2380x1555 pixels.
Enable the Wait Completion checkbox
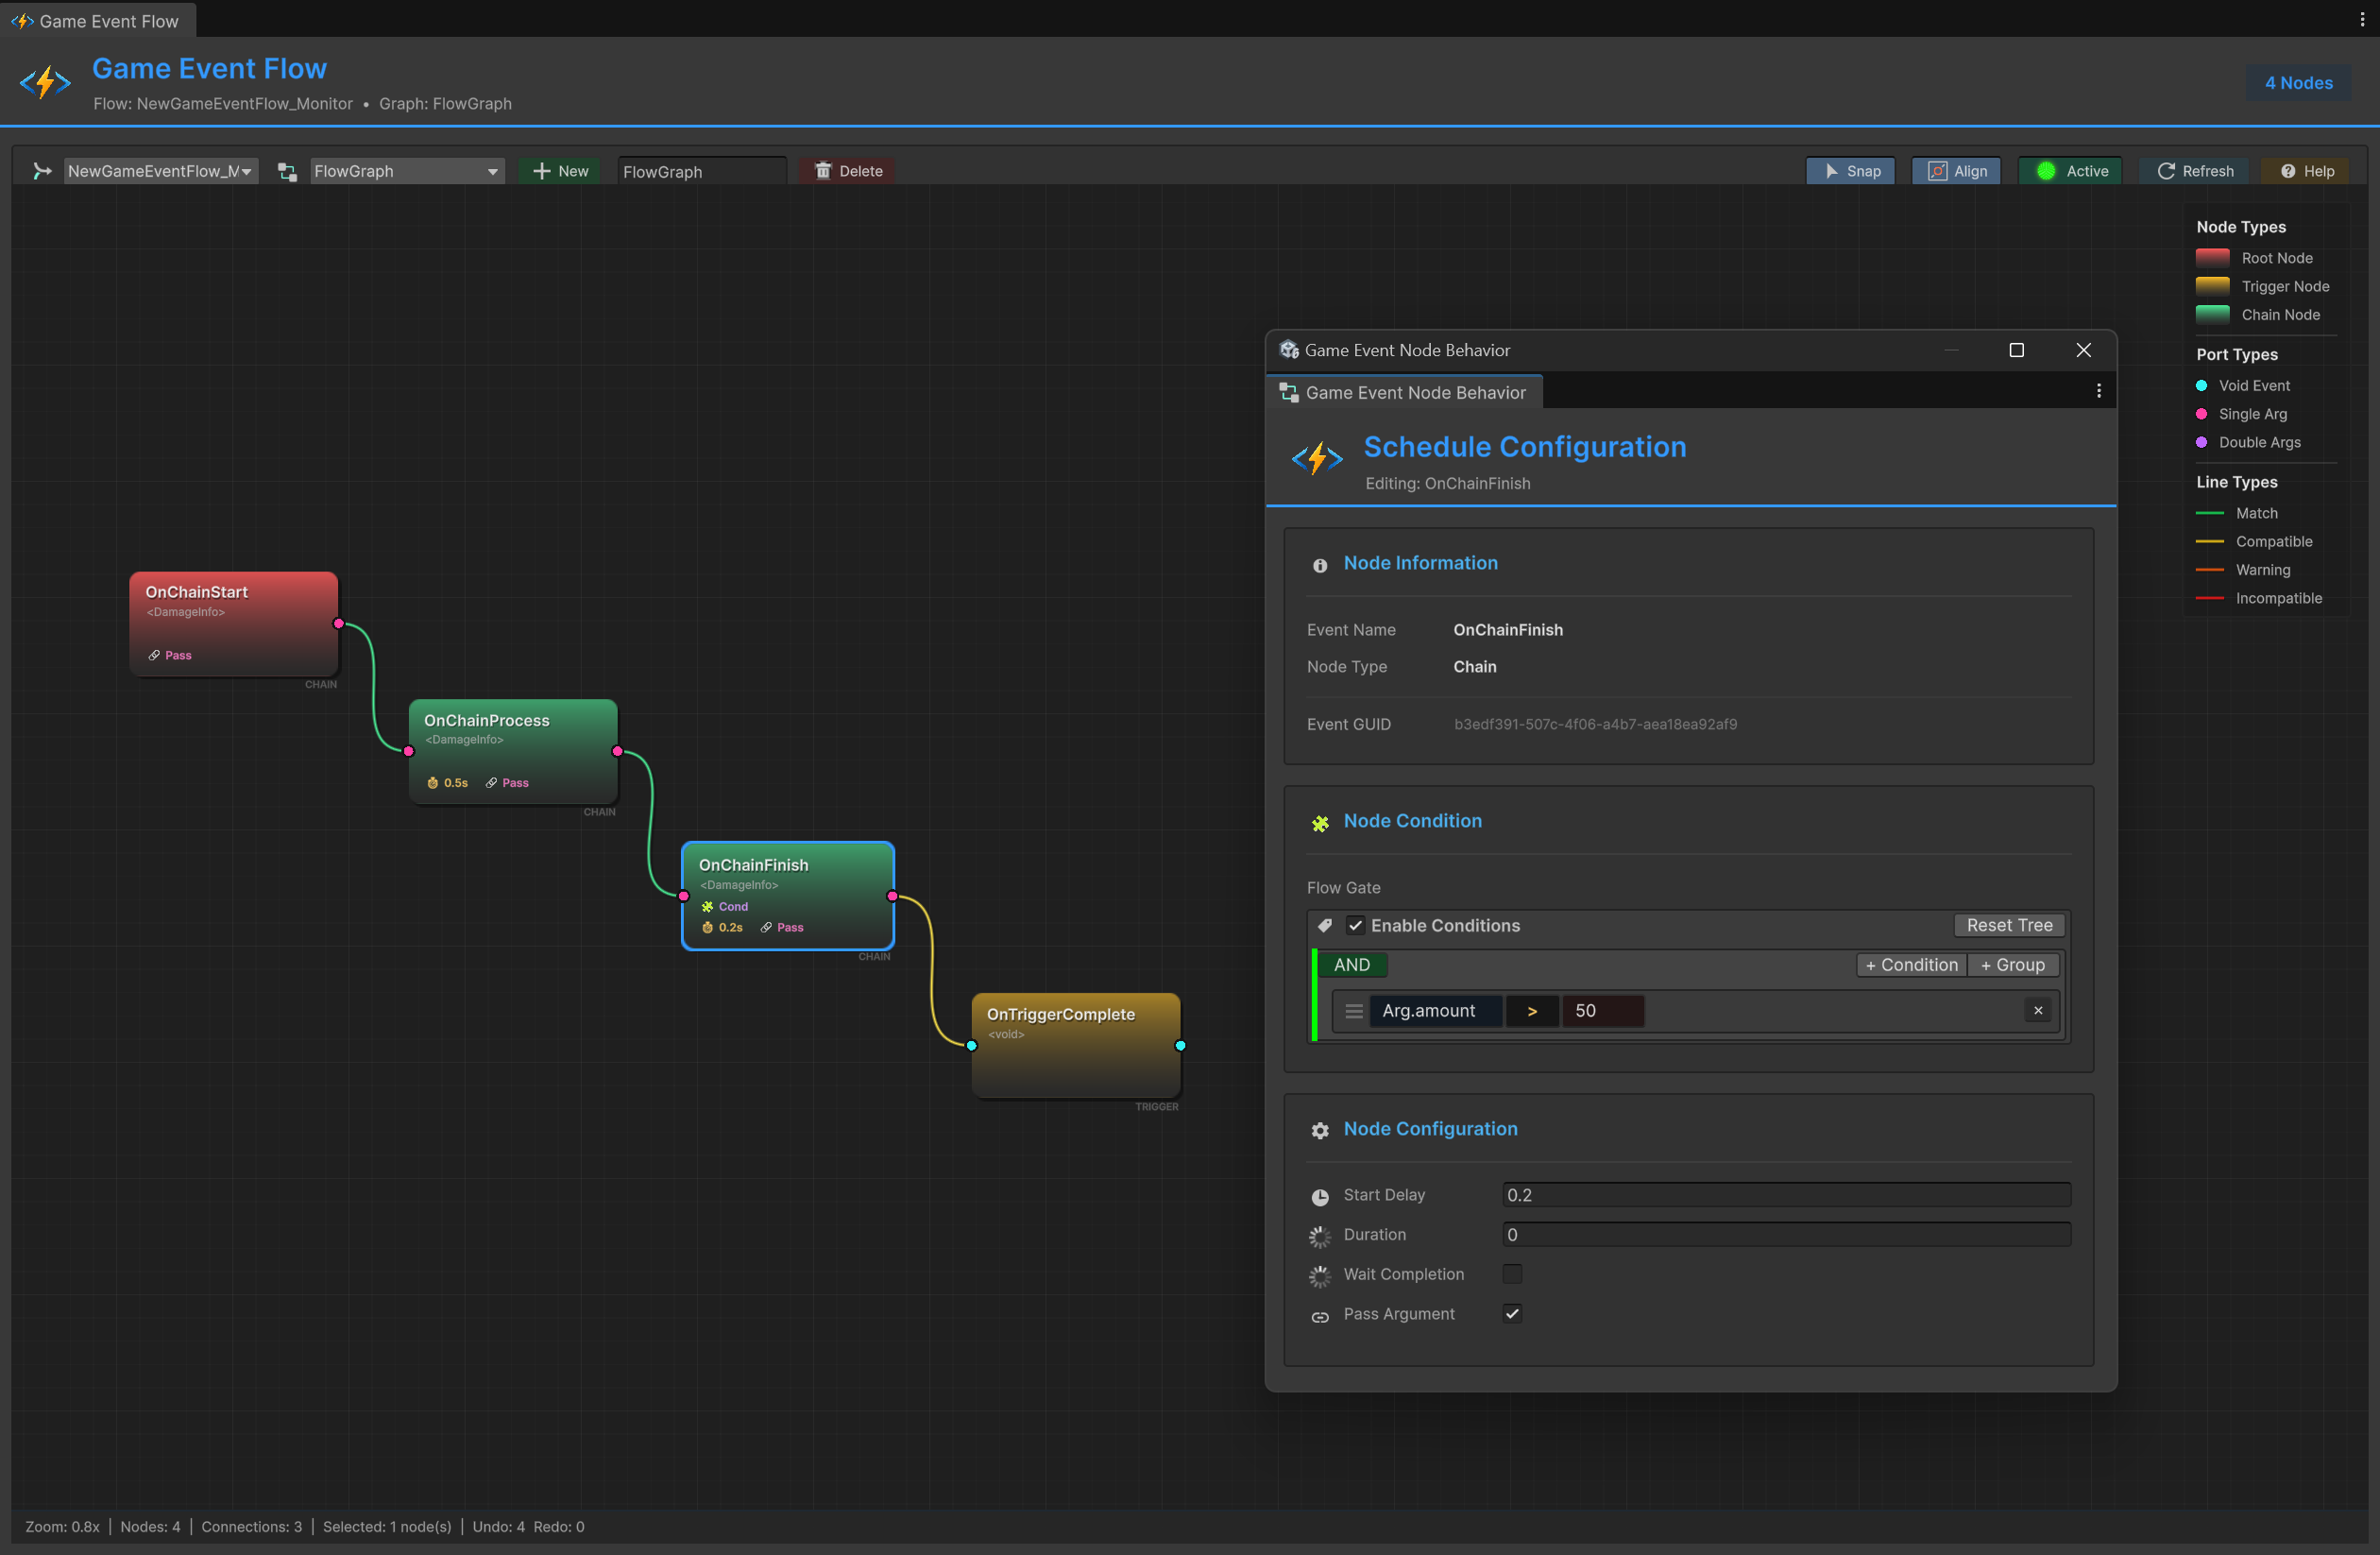coord(1511,1274)
